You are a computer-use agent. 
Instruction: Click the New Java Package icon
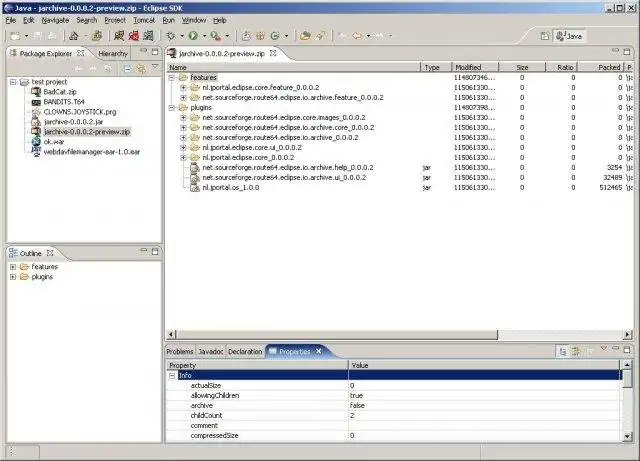tap(260, 36)
